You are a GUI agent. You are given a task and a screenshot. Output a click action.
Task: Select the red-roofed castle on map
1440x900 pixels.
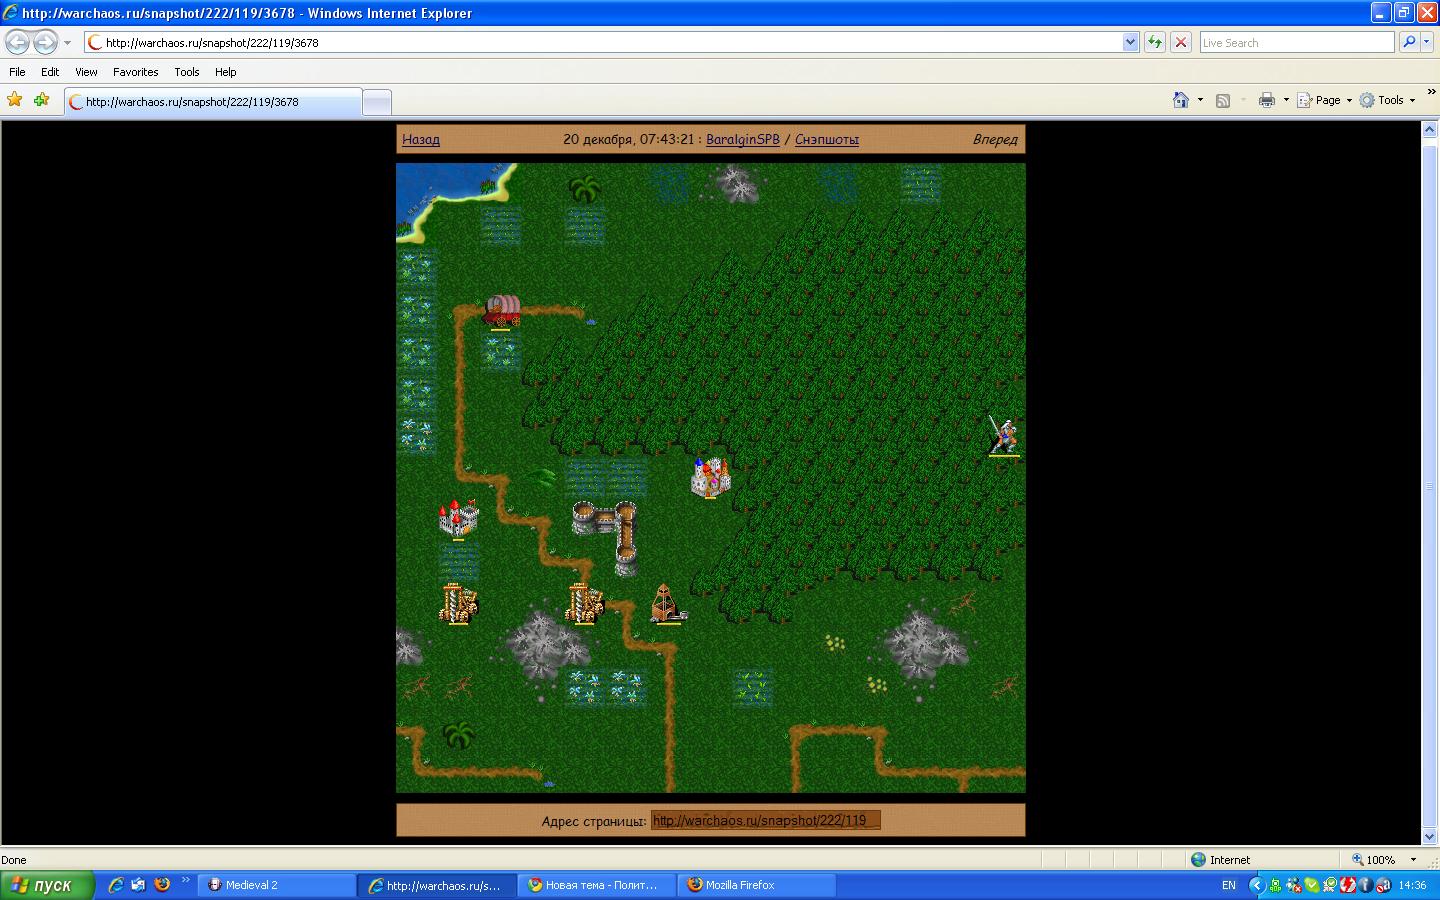click(x=458, y=519)
